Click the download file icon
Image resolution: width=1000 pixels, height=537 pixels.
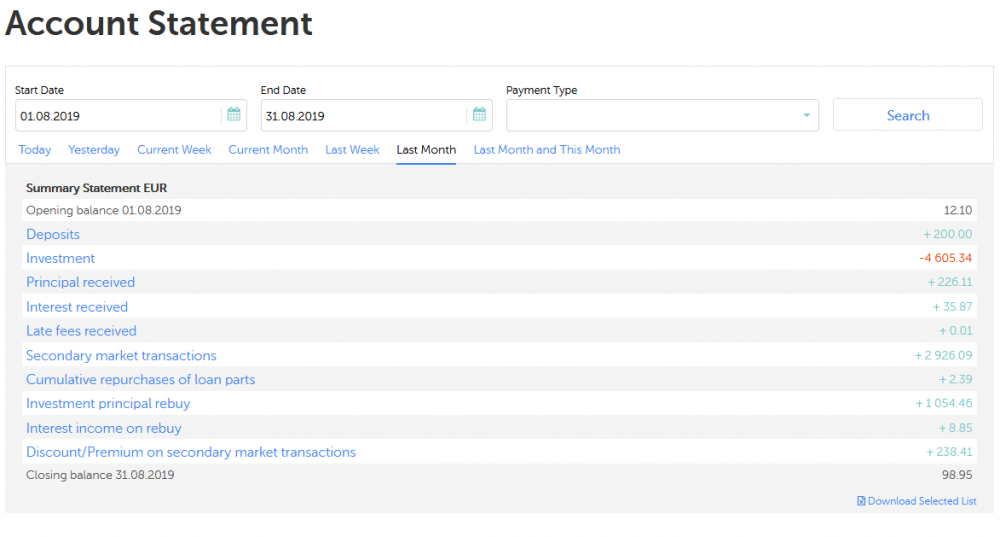click(x=861, y=501)
